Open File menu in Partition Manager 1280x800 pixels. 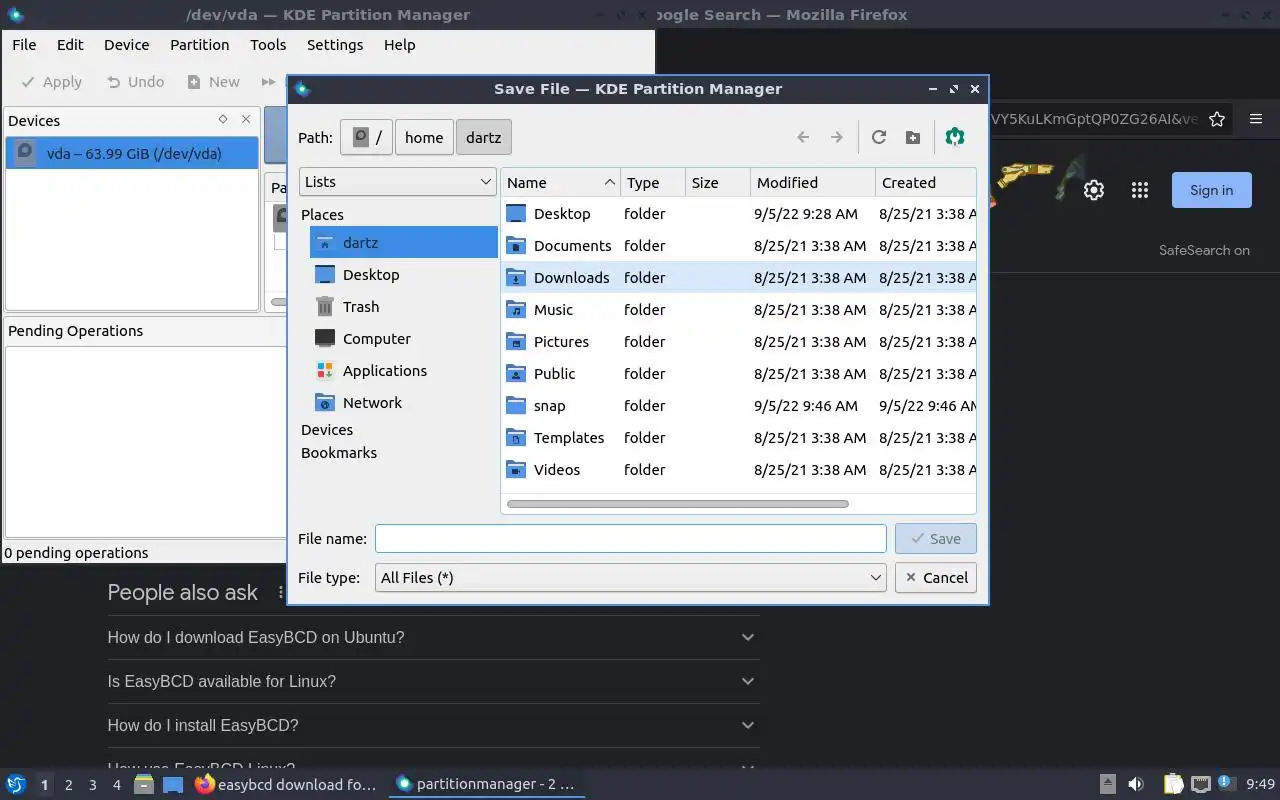coord(24,44)
